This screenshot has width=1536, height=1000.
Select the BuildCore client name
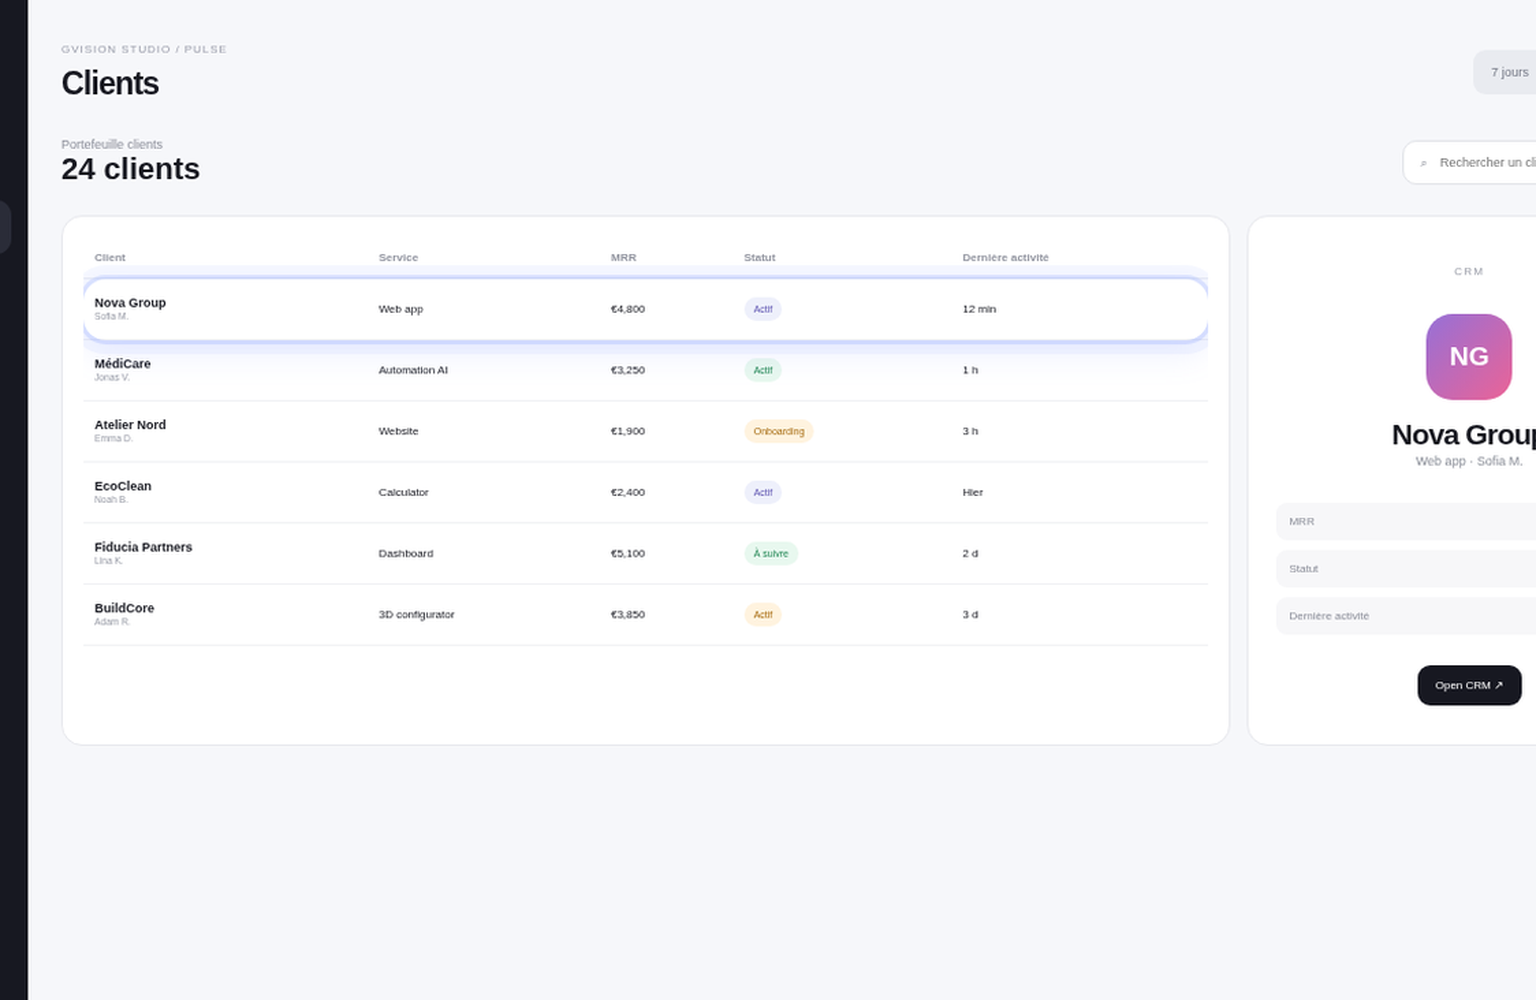coord(124,608)
